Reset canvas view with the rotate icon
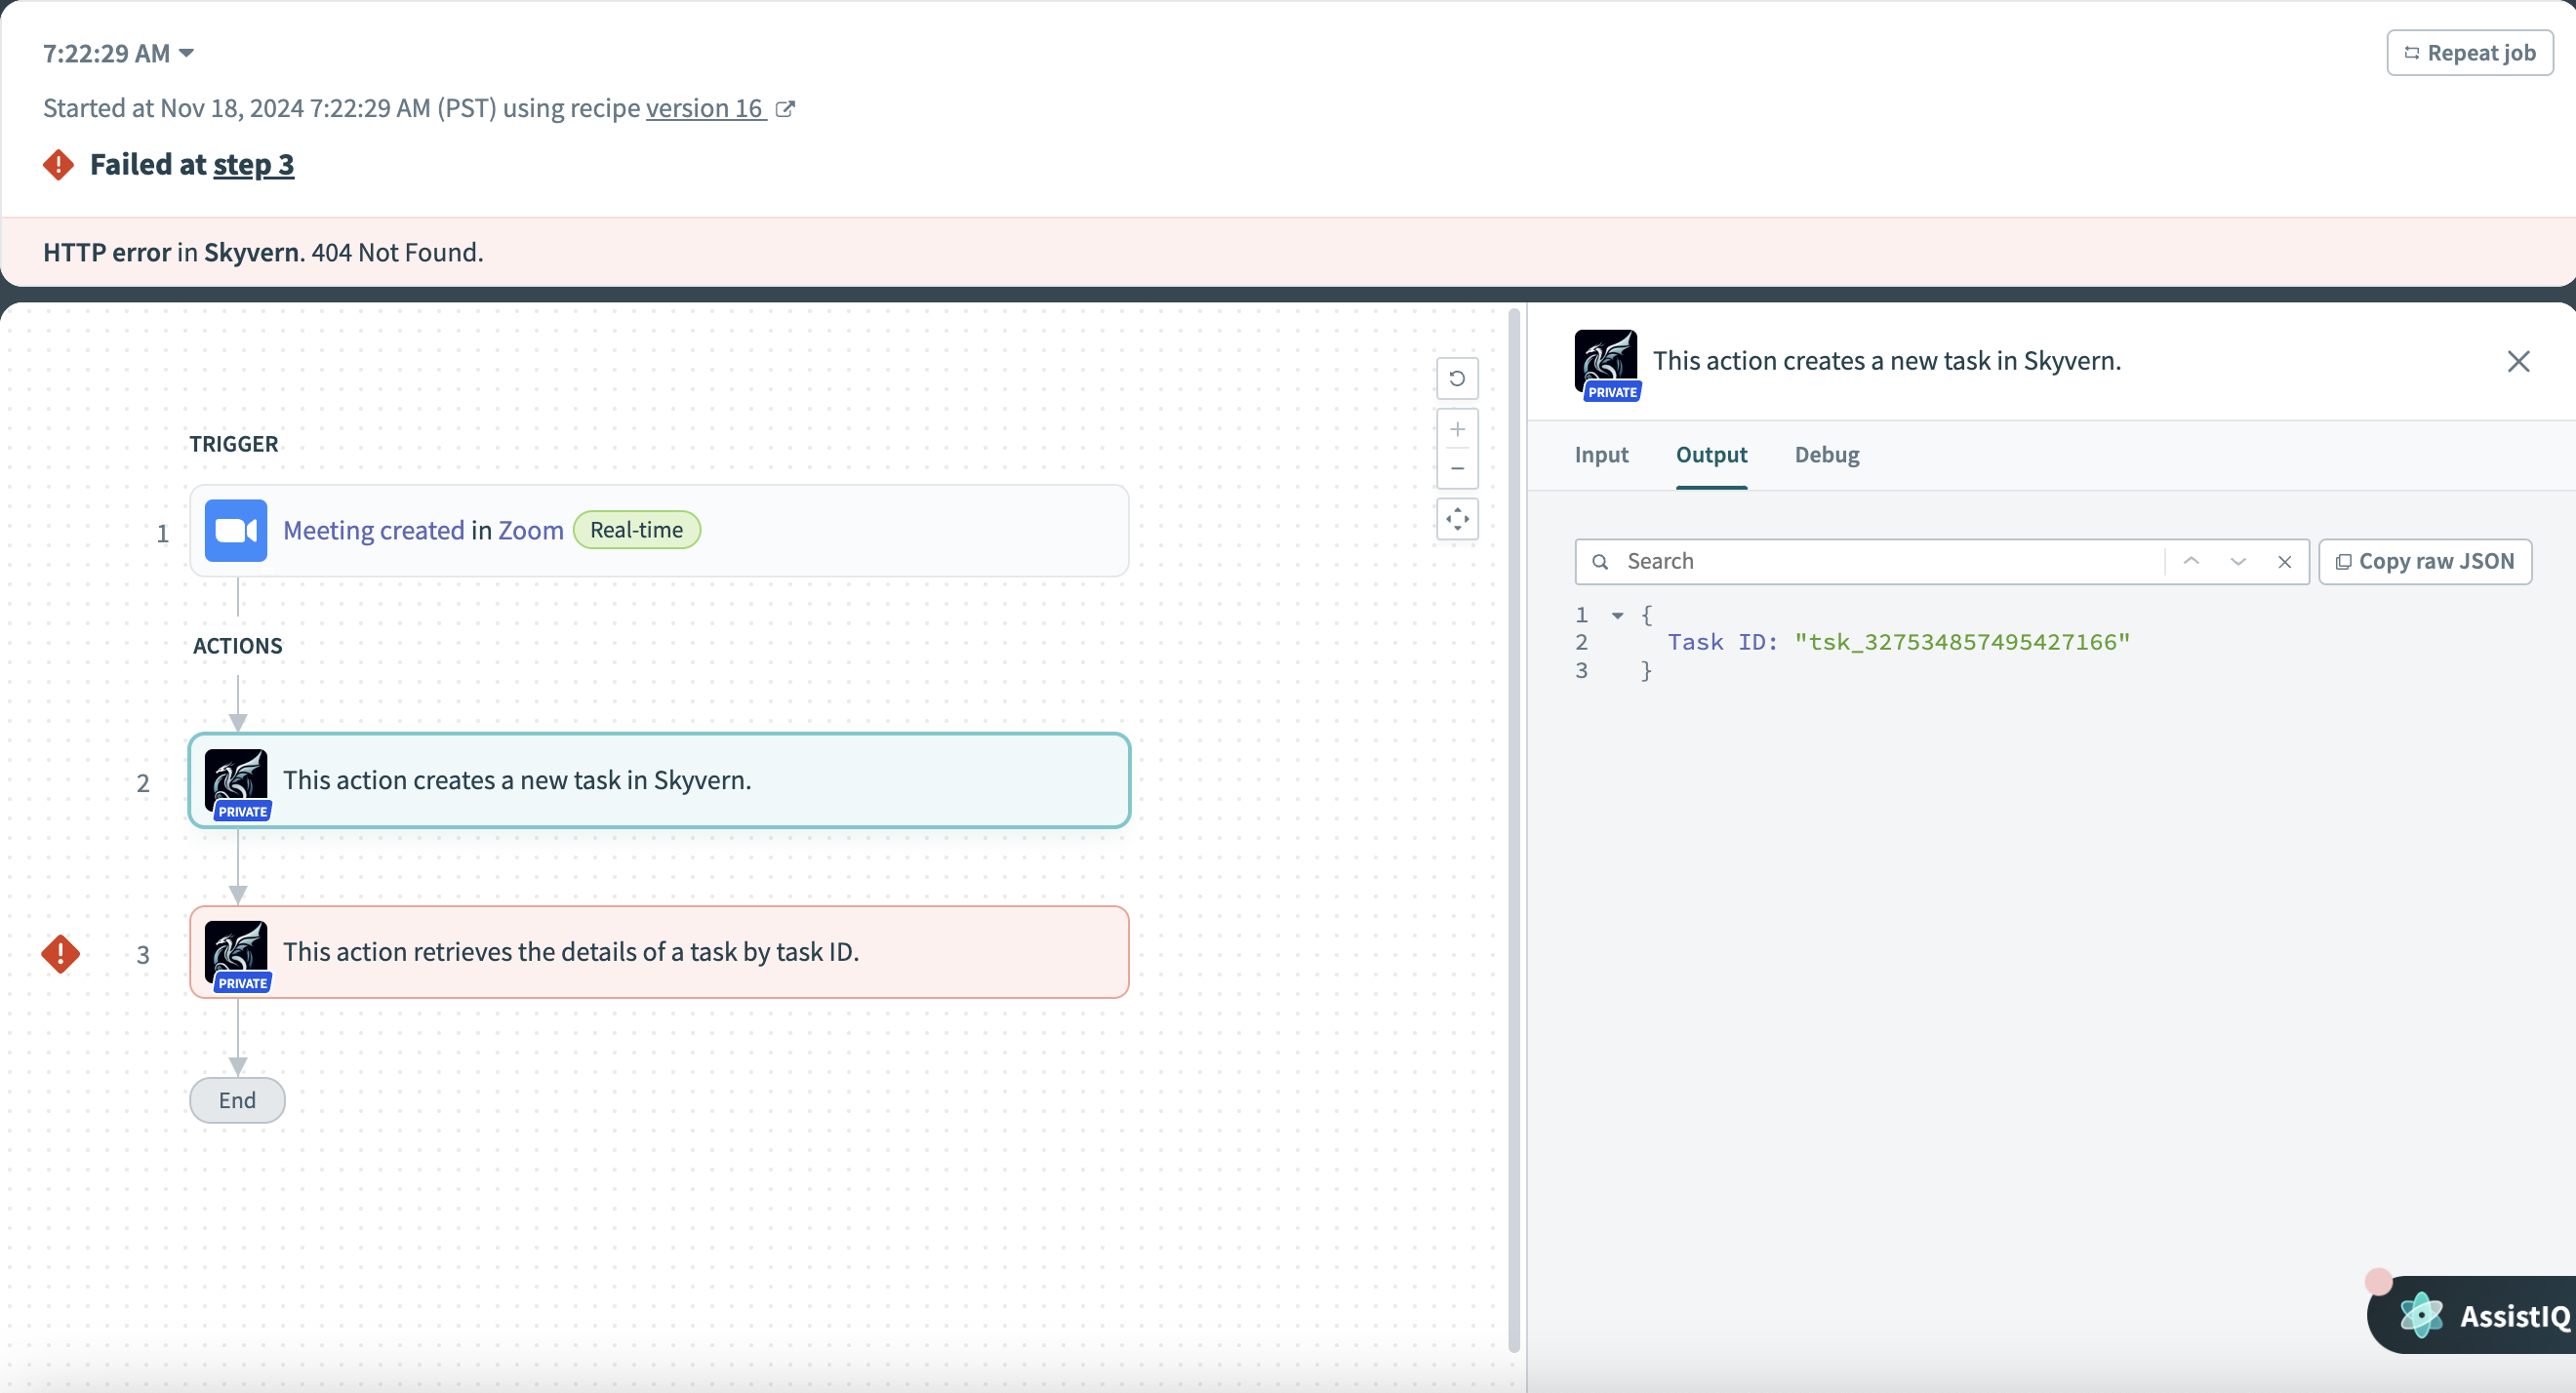2576x1393 pixels. pos(1457,378)
